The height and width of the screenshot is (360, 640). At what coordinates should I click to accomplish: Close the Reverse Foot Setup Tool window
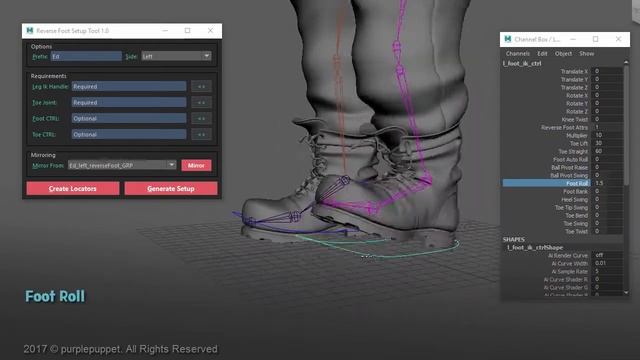click(210, 31)
